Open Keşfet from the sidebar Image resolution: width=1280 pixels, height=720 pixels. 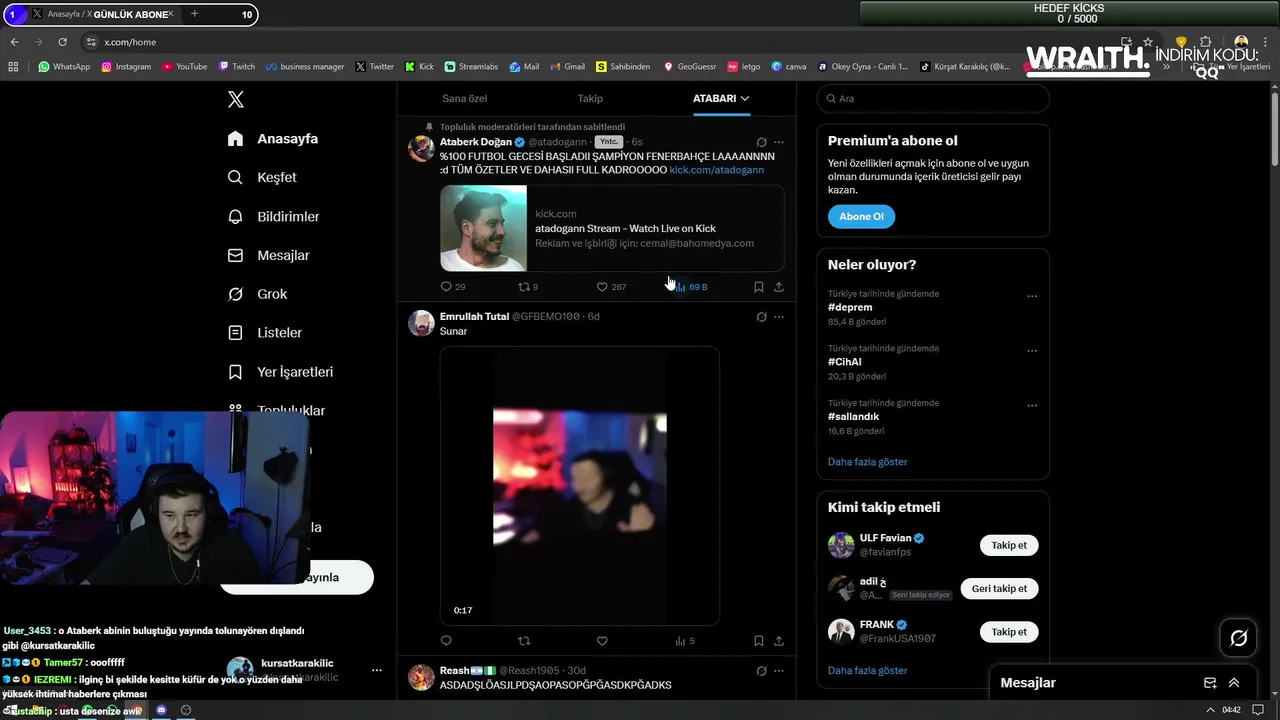coord(262,177)
